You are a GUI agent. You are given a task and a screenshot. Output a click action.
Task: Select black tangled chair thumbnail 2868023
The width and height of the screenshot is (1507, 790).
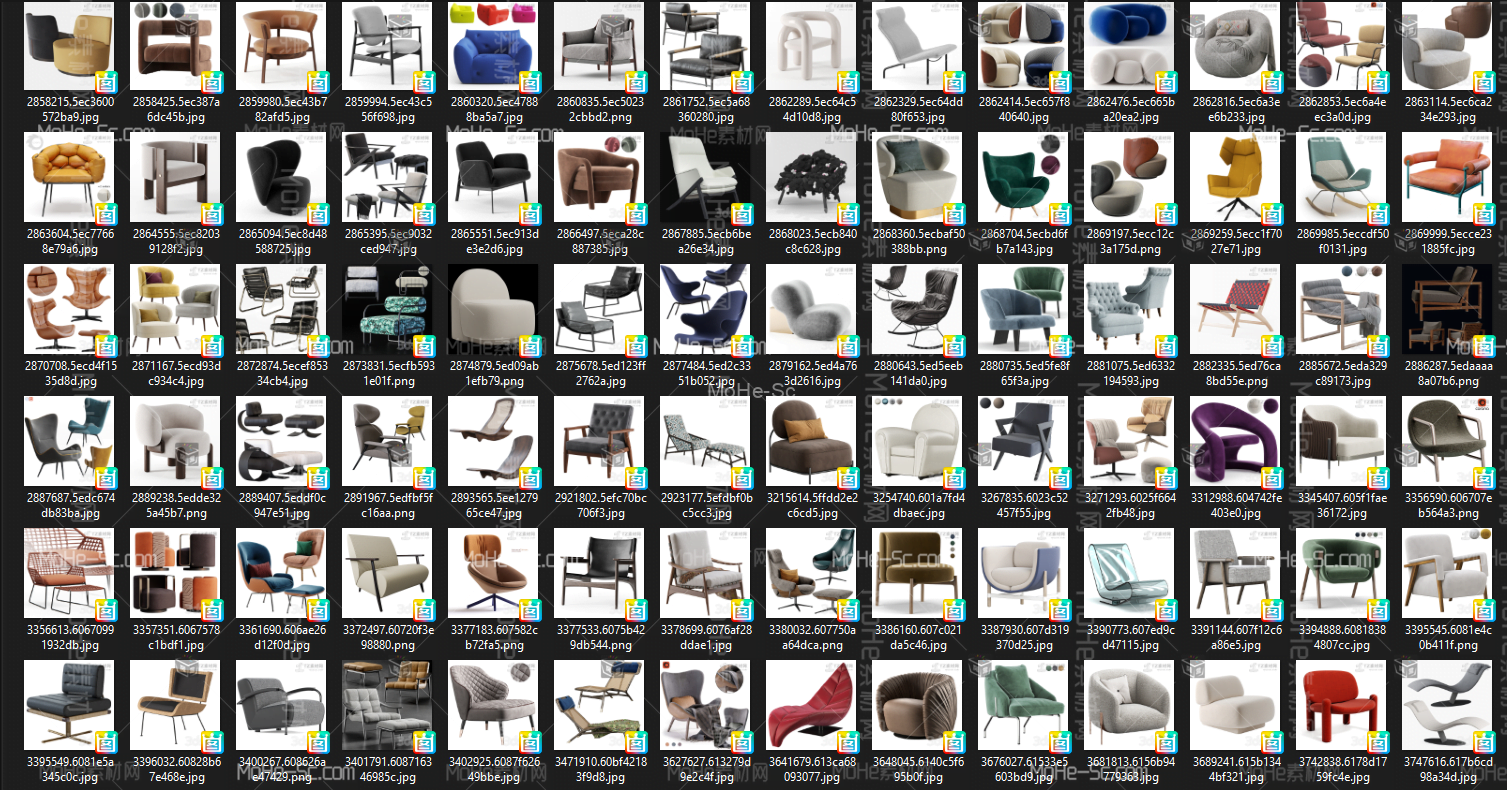point(809,177)
